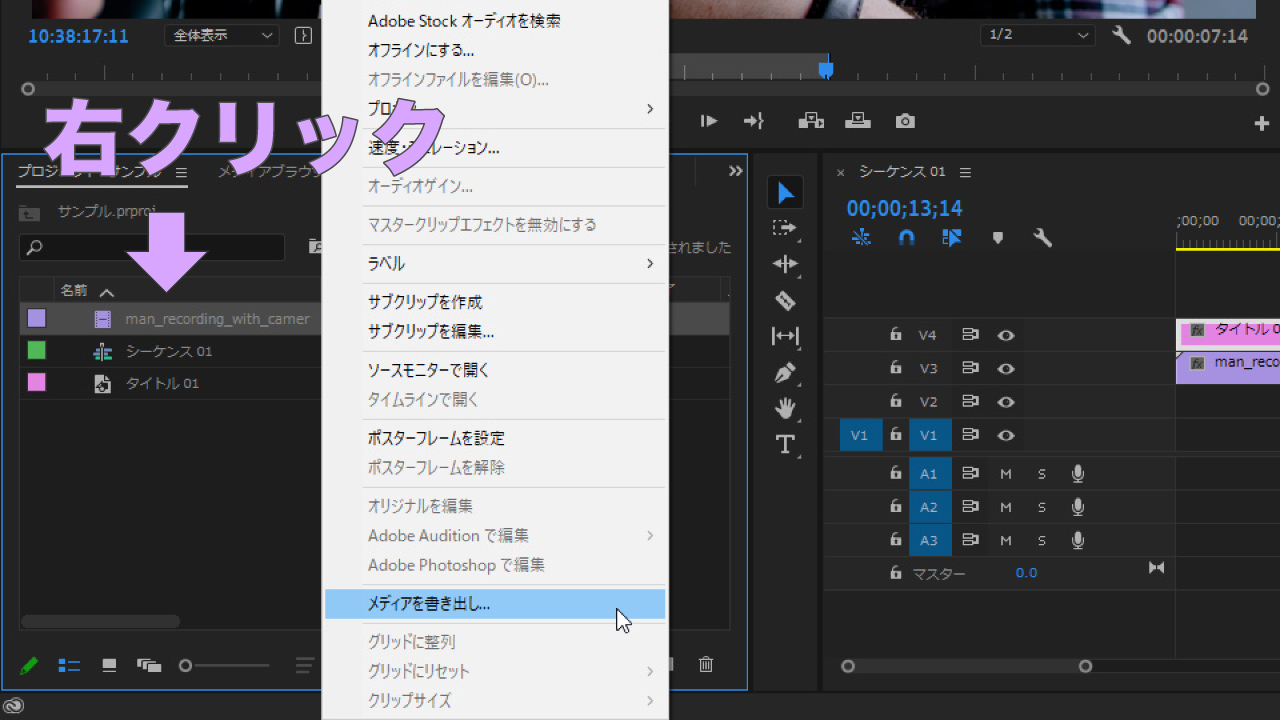This screenshot has height=720, width=1280.
Task: Select the シーケンス 01 item in project
Action: pos(169,351)
